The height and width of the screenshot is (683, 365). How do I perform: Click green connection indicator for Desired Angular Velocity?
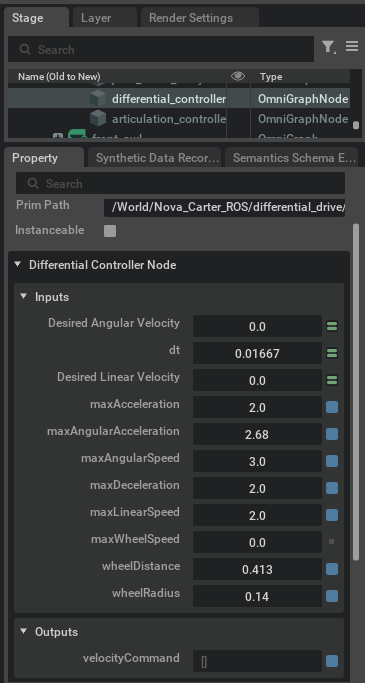pyautogui.click(x=332, y=326)
